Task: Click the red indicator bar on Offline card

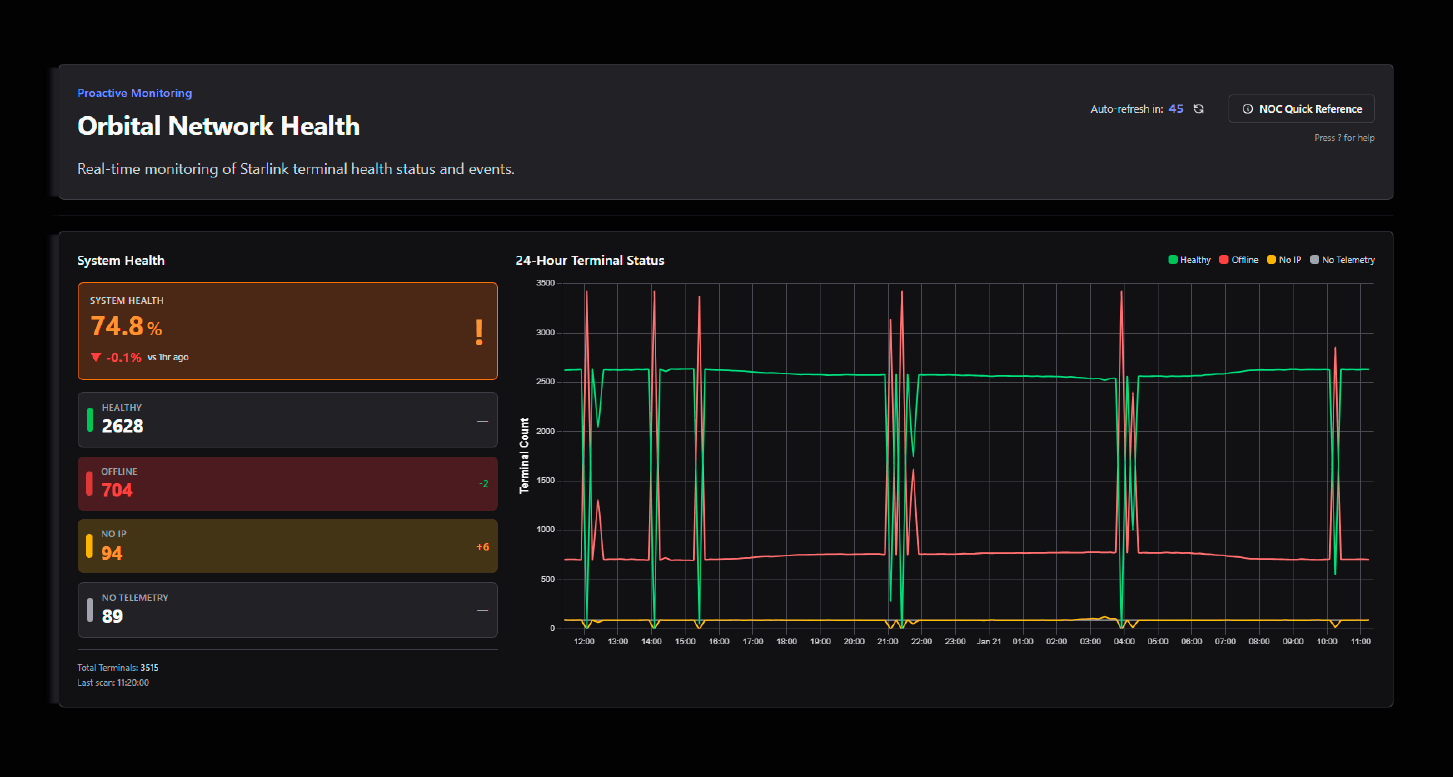Action: tap(90, 484)
